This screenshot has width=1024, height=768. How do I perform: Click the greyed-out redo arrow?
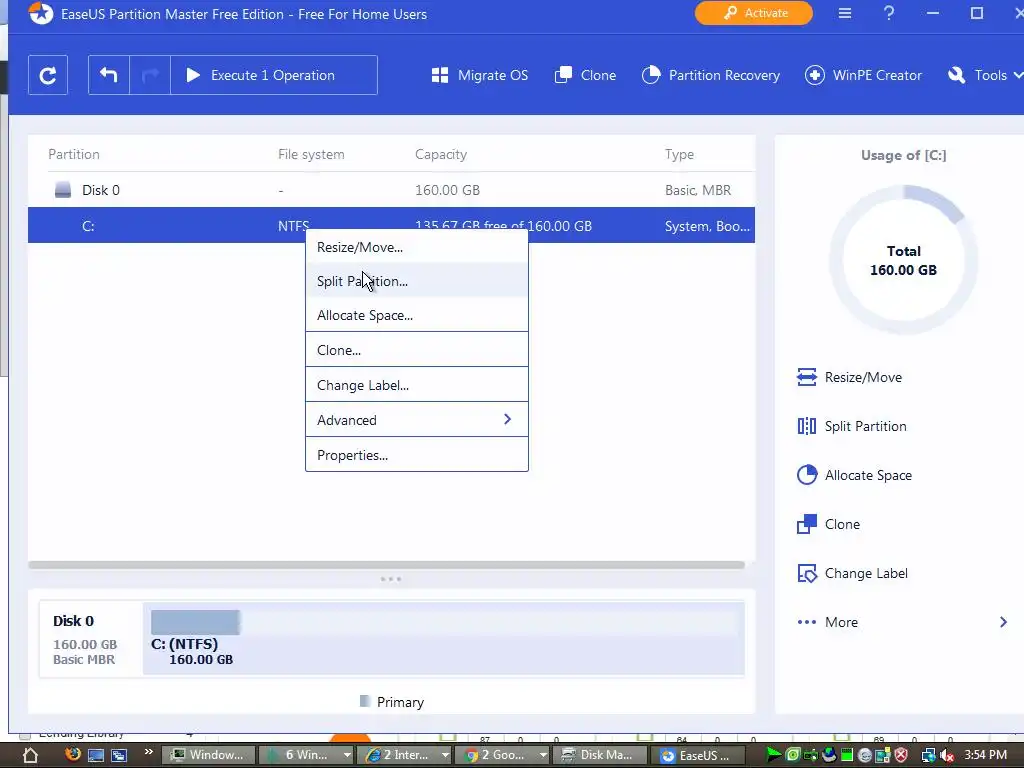(150, 75)
